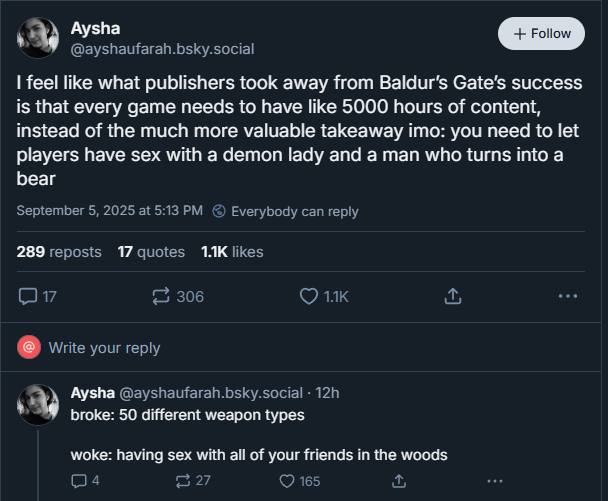This screenshot has height=501, width=608.
Task: Share the reply about weapon types
Action: point(399,481)
